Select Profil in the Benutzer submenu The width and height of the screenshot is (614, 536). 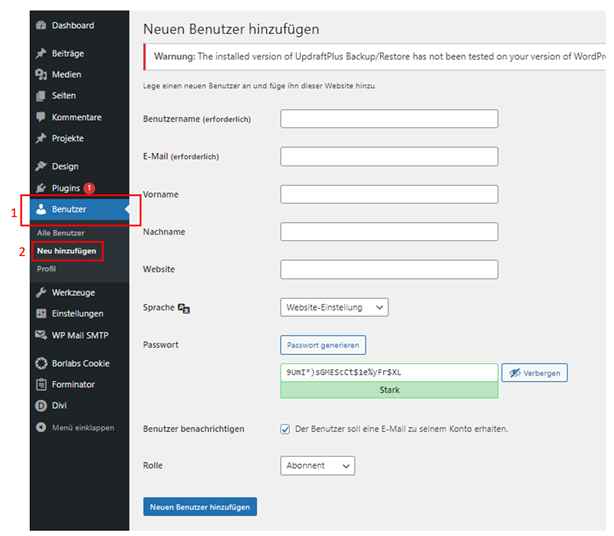[x=47, y=269]
